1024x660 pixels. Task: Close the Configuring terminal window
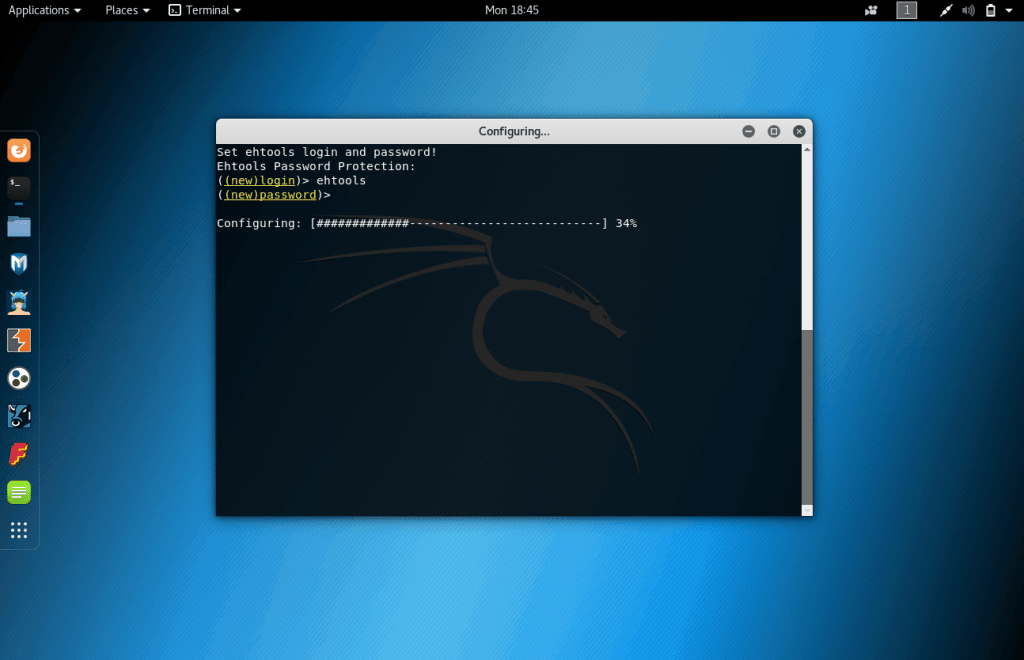[x=799, y=131]
